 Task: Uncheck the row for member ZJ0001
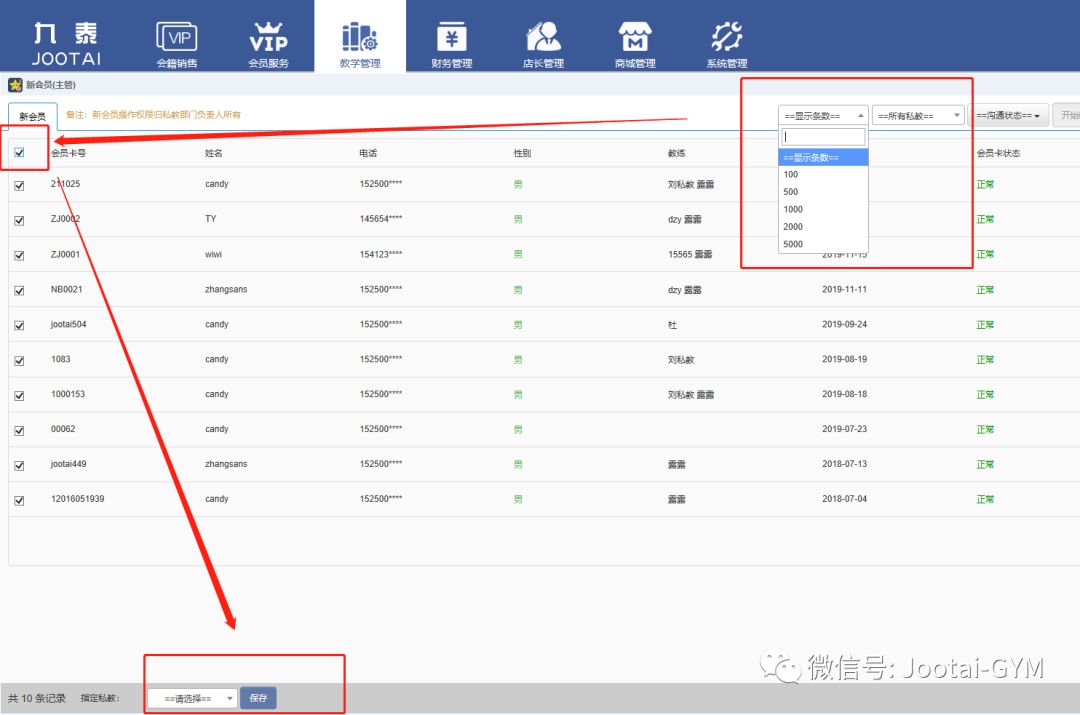(20, 254)
